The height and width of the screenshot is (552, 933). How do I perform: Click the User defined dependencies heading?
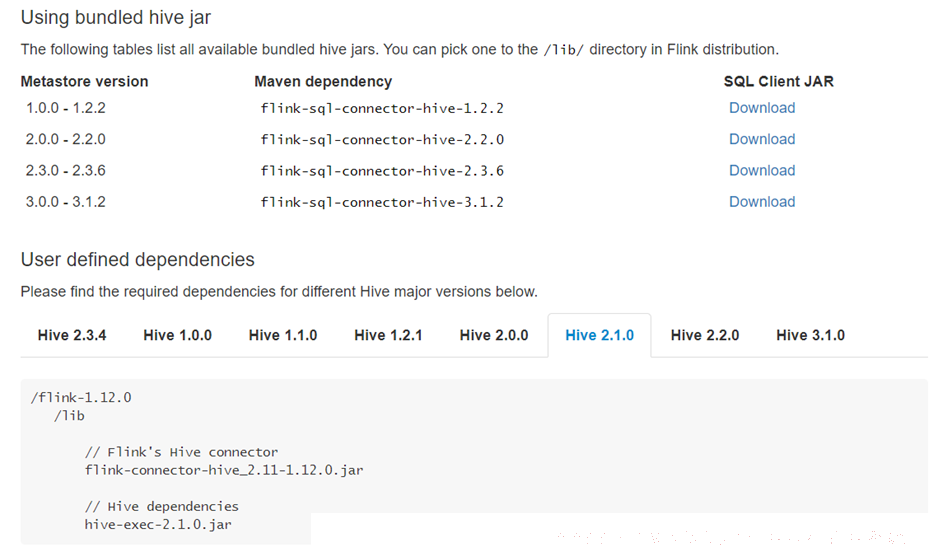coord(137,259)
